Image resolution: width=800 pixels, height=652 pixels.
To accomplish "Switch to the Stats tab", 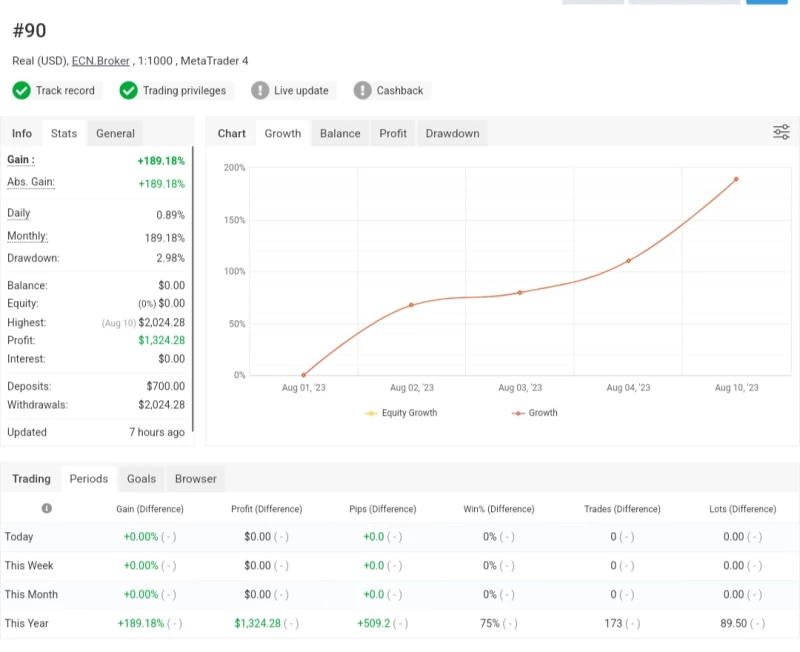I will tap(64, 133).
